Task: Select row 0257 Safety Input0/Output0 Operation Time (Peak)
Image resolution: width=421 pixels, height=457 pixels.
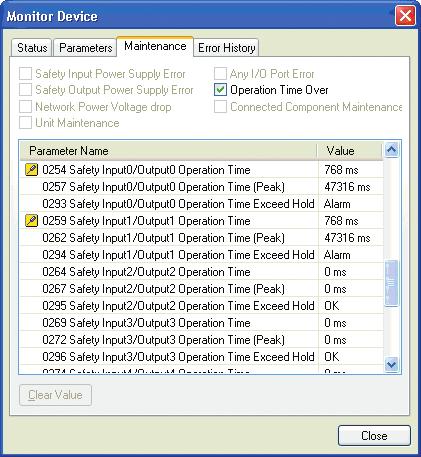Action: pyautogui.click(x=202, y=187)
